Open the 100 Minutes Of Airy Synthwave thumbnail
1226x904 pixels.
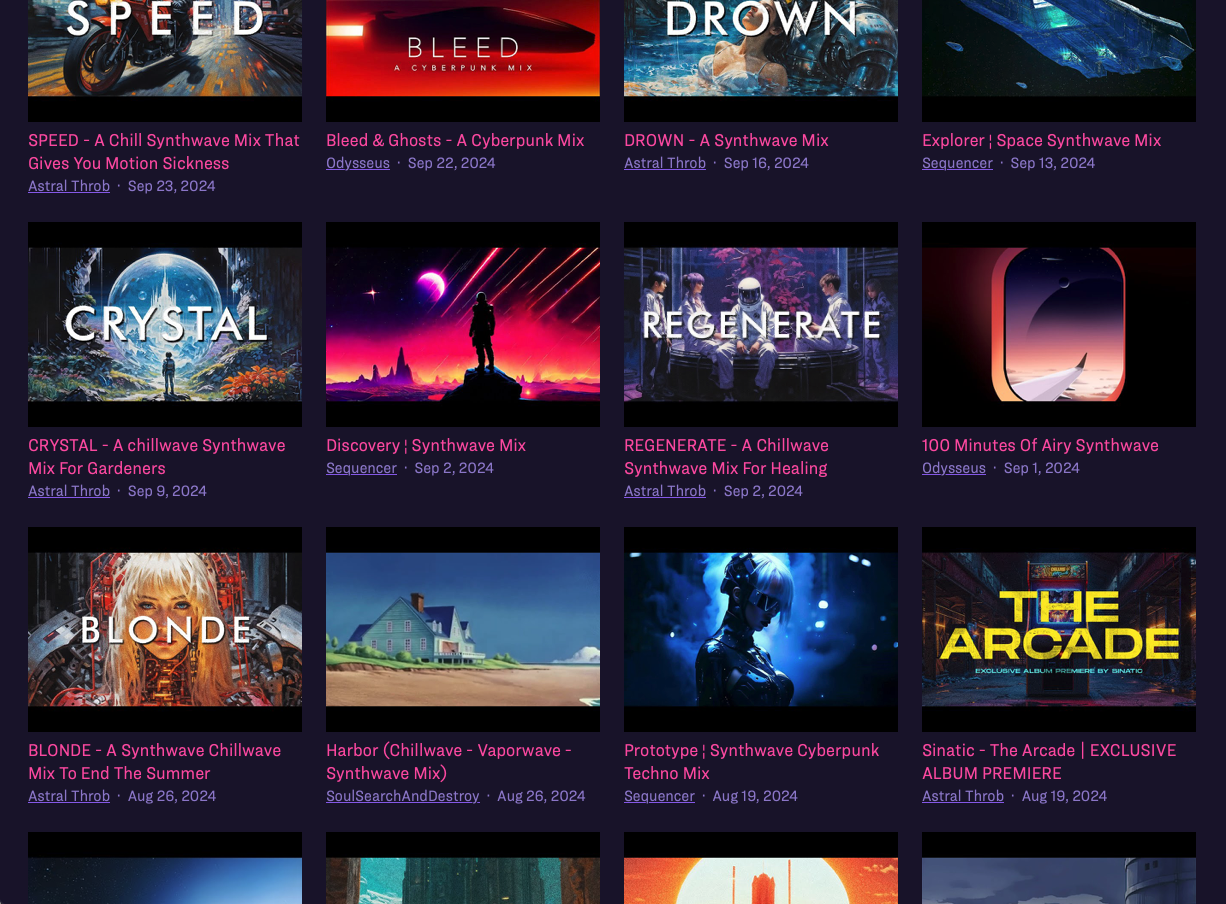pos(1059,324)
